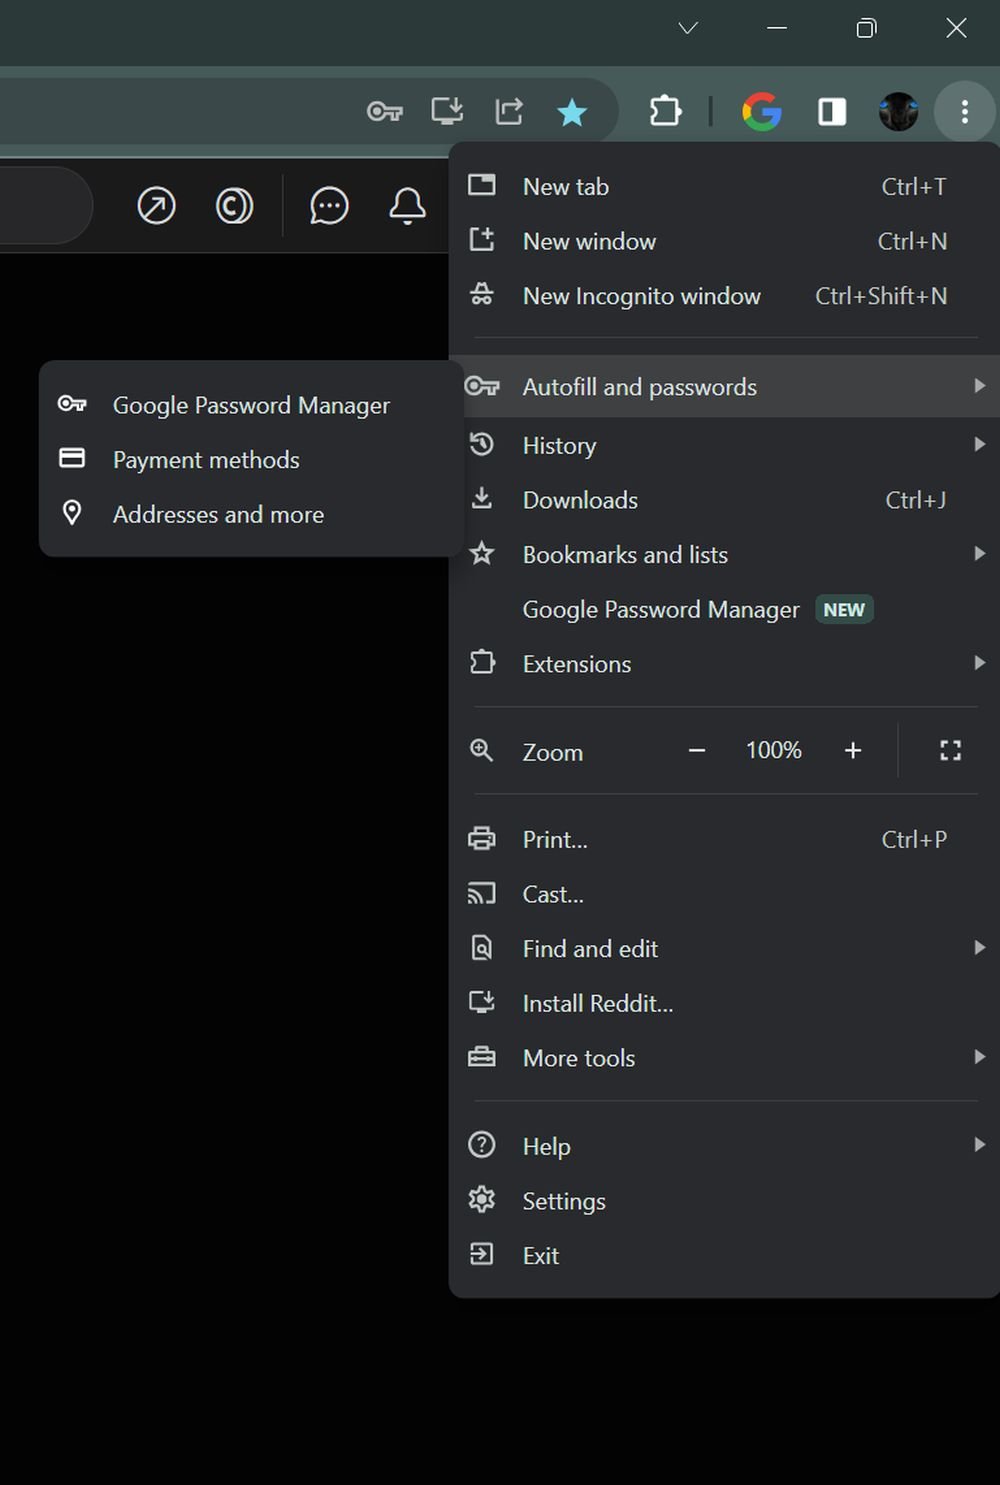
Task: Click the share page icon
Action: pos(509,111)
